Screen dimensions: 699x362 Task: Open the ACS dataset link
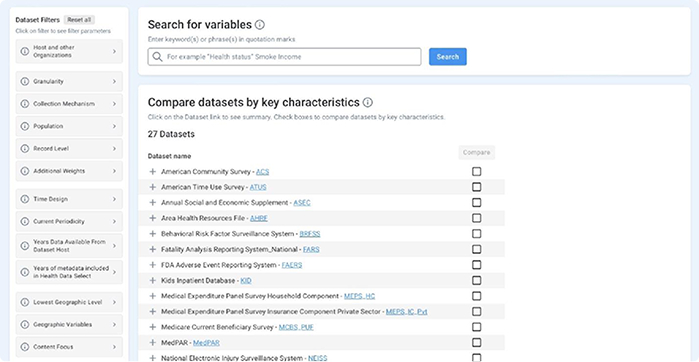coord(263,172)
